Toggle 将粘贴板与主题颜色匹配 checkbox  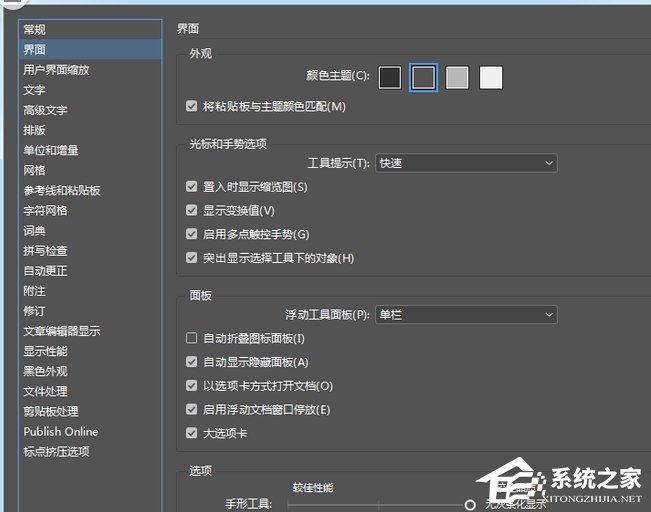[191, 106]
